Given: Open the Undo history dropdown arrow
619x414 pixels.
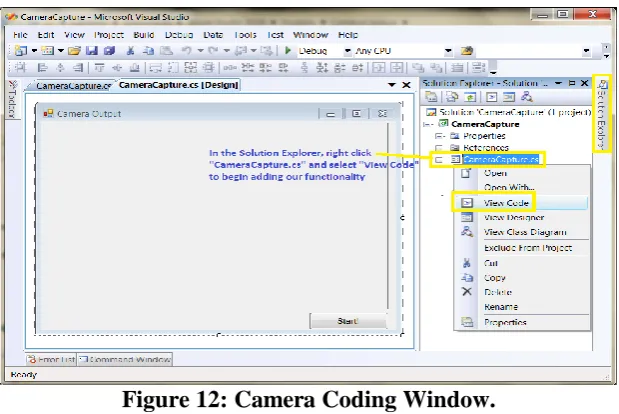Looking at the screenshot, I should point(200,51).
